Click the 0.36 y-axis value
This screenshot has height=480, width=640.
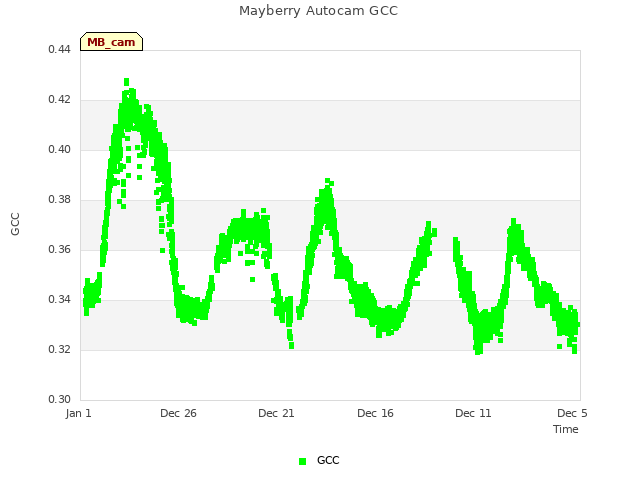59,249
